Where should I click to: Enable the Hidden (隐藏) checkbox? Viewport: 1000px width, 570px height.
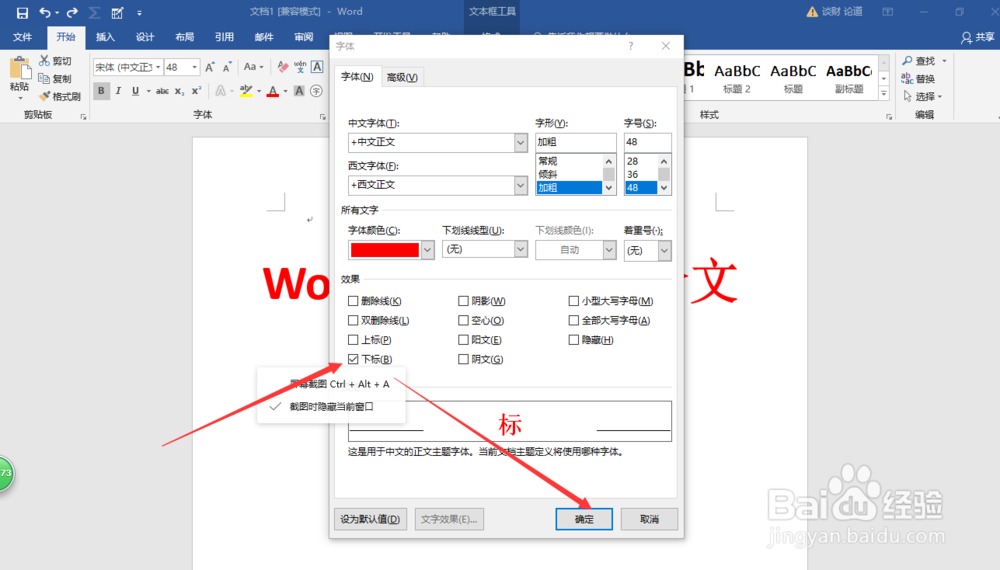coord(574,340)
